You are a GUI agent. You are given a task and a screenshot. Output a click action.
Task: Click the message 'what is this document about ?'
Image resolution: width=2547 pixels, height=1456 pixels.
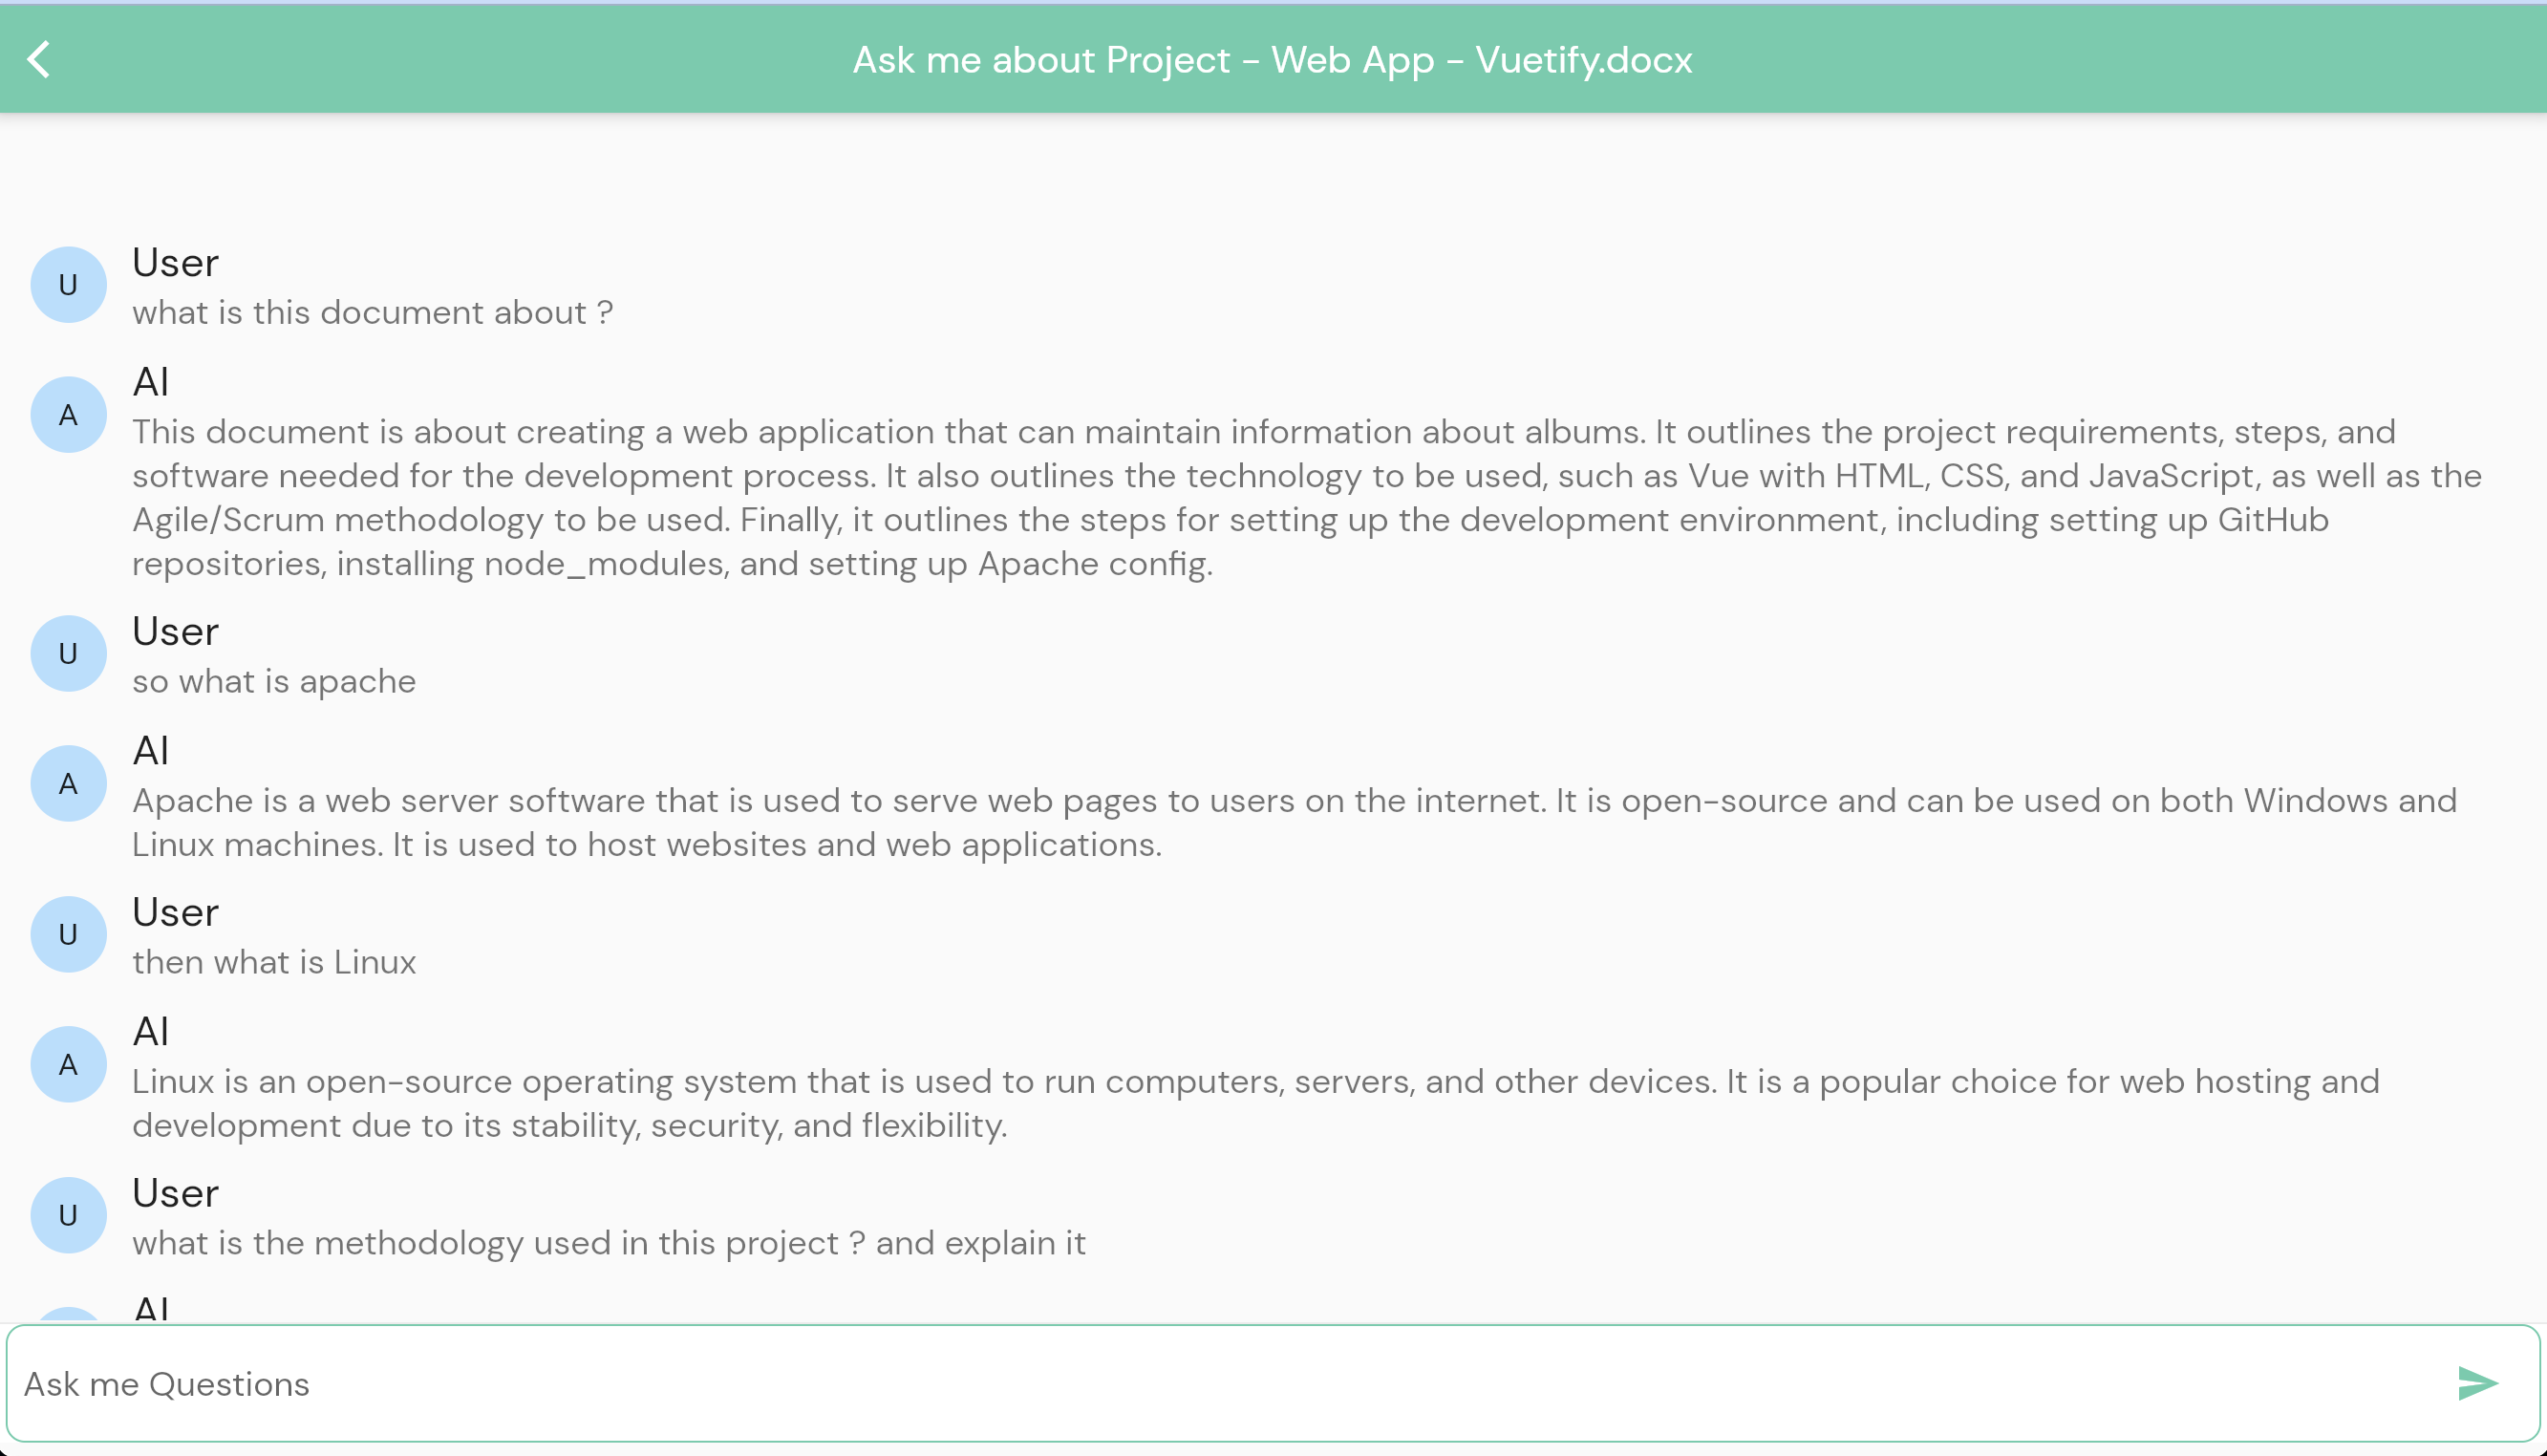[x=372, y=313]
